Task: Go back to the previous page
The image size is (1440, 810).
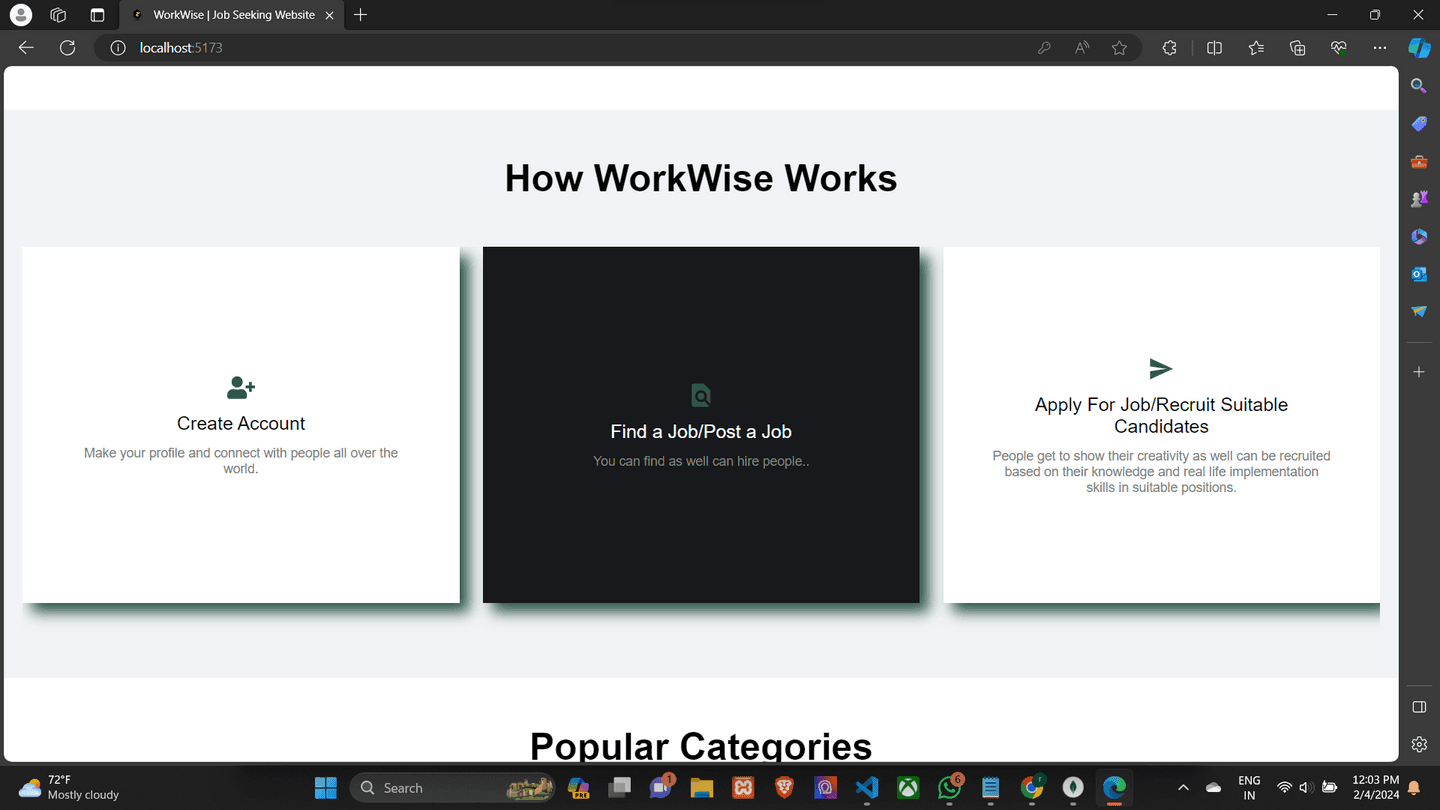Action: pos(26,47)
